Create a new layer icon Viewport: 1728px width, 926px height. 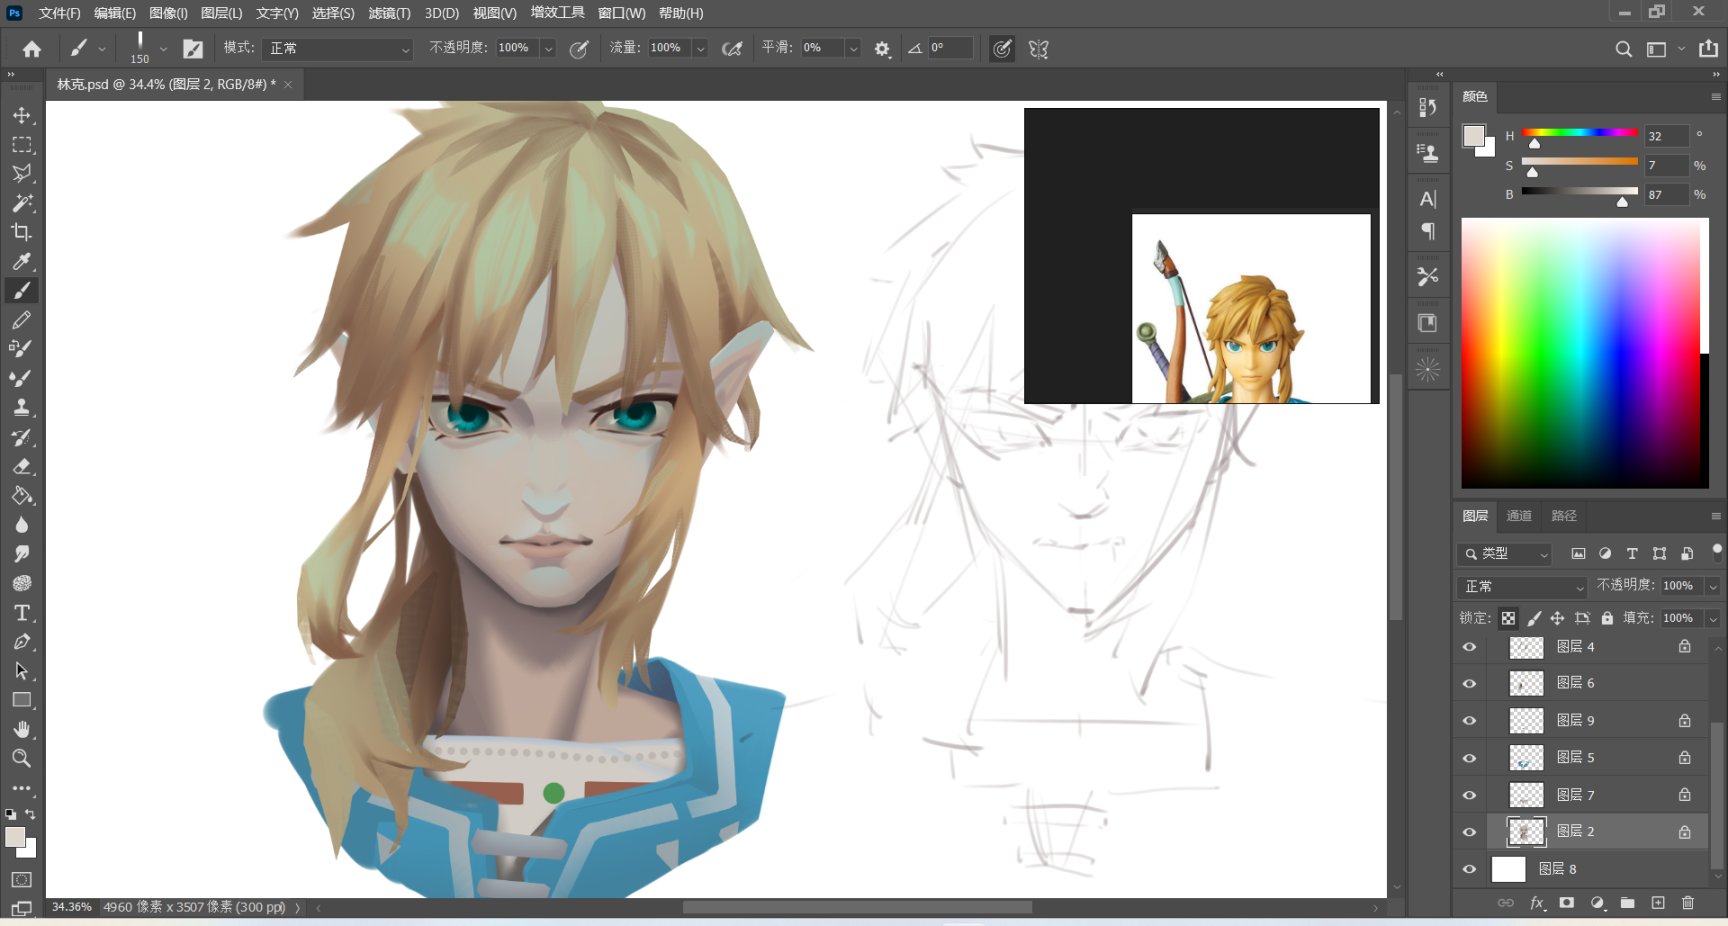1658,903
